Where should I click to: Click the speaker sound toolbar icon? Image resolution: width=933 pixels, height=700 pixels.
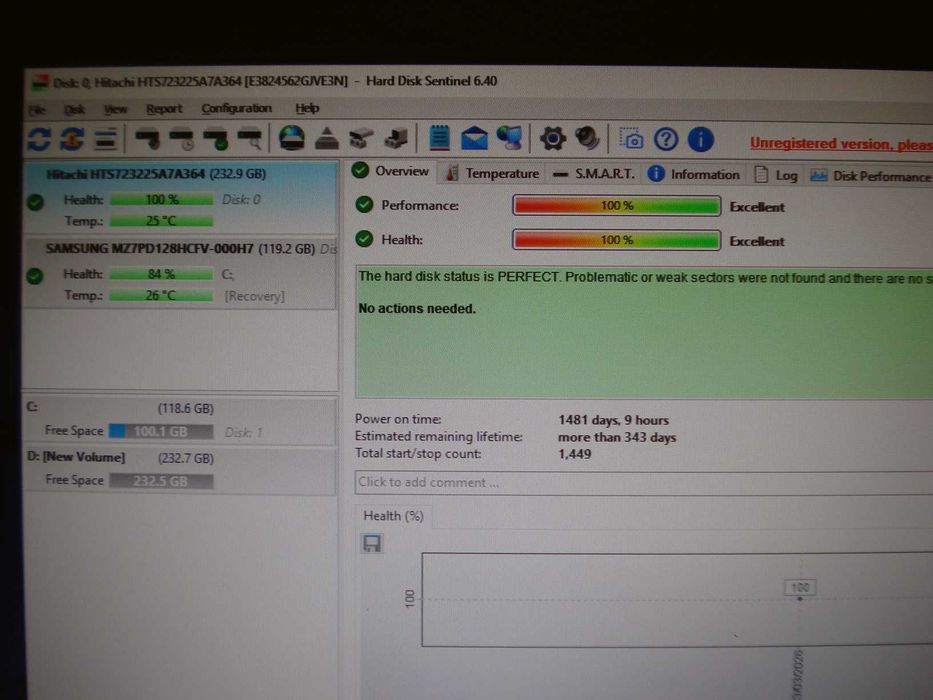[587, 138]
